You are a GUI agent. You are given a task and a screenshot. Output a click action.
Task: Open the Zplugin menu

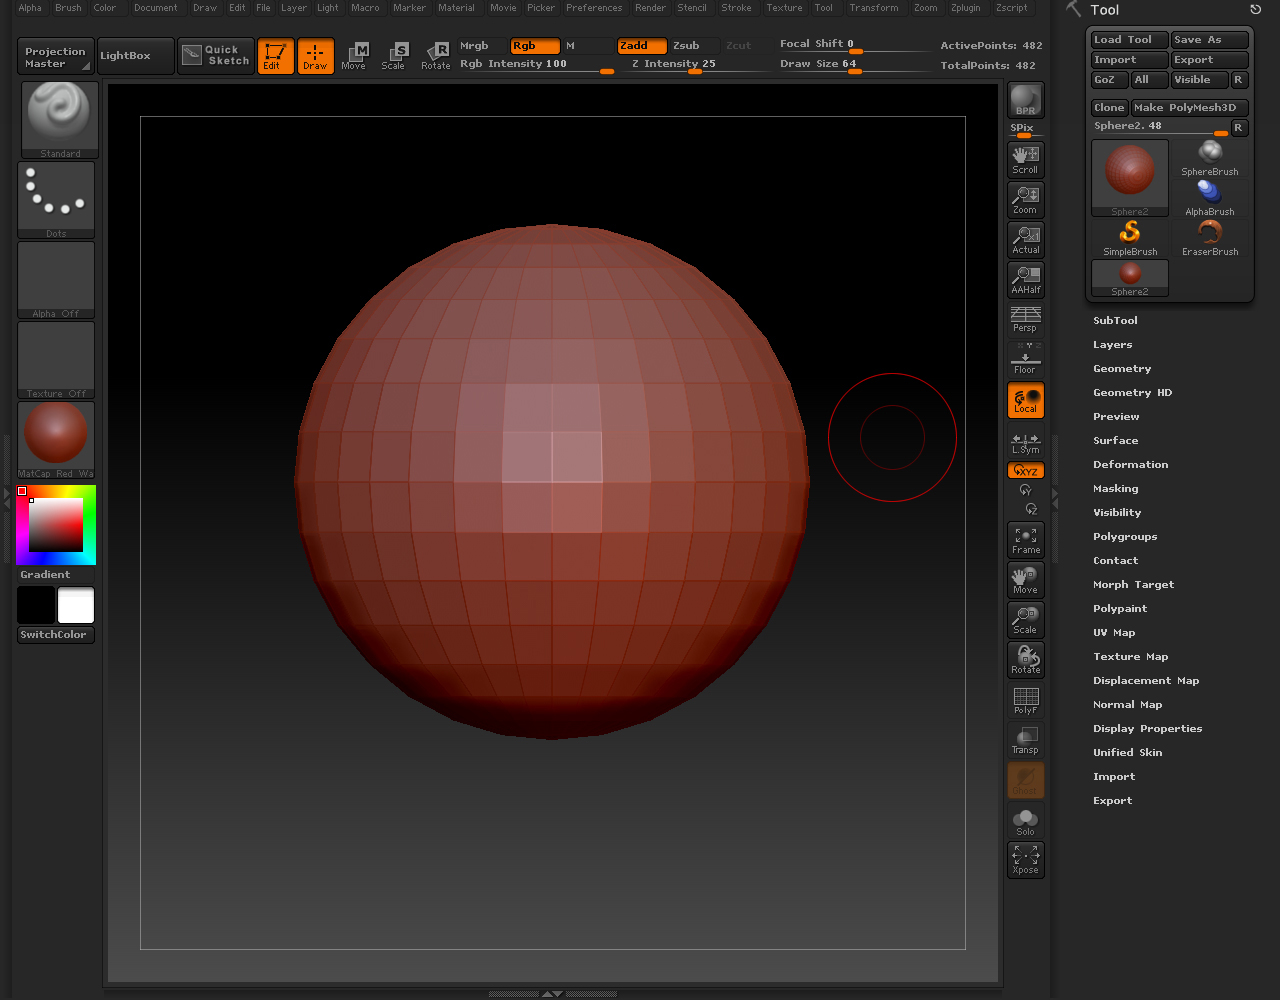pos(965,8)
